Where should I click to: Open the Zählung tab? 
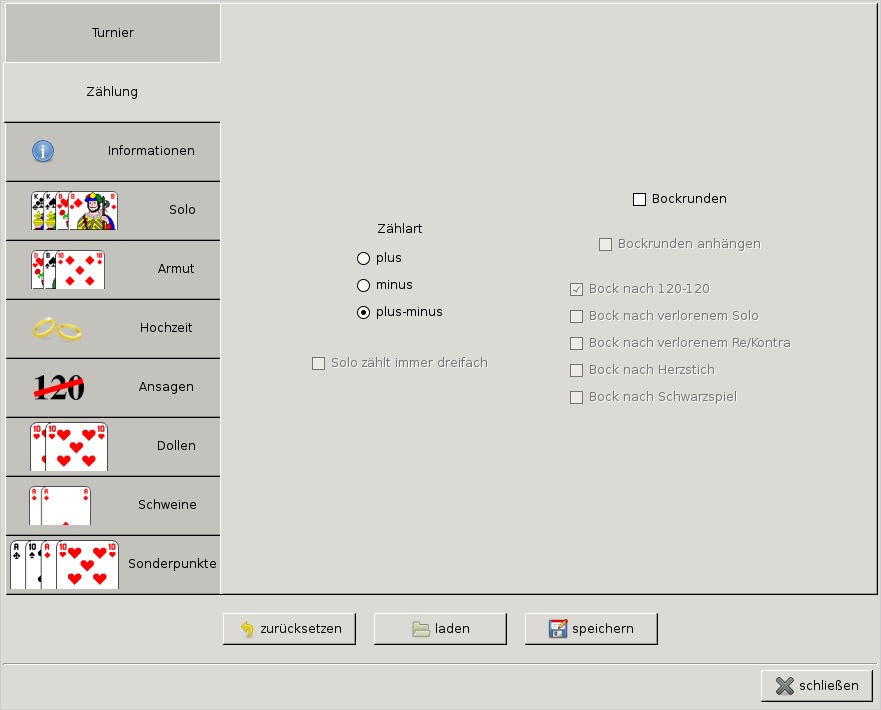click(x=112, y=92)
